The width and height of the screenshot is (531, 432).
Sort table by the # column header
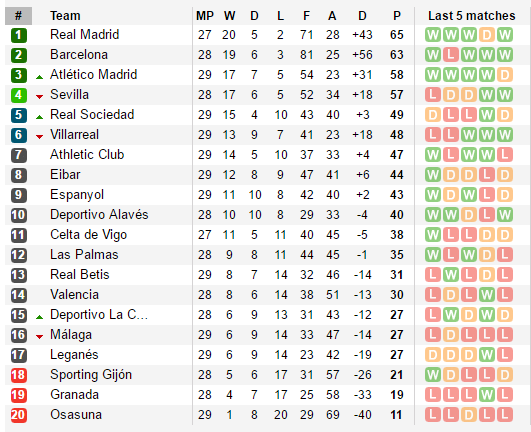[x=19, y=16]
